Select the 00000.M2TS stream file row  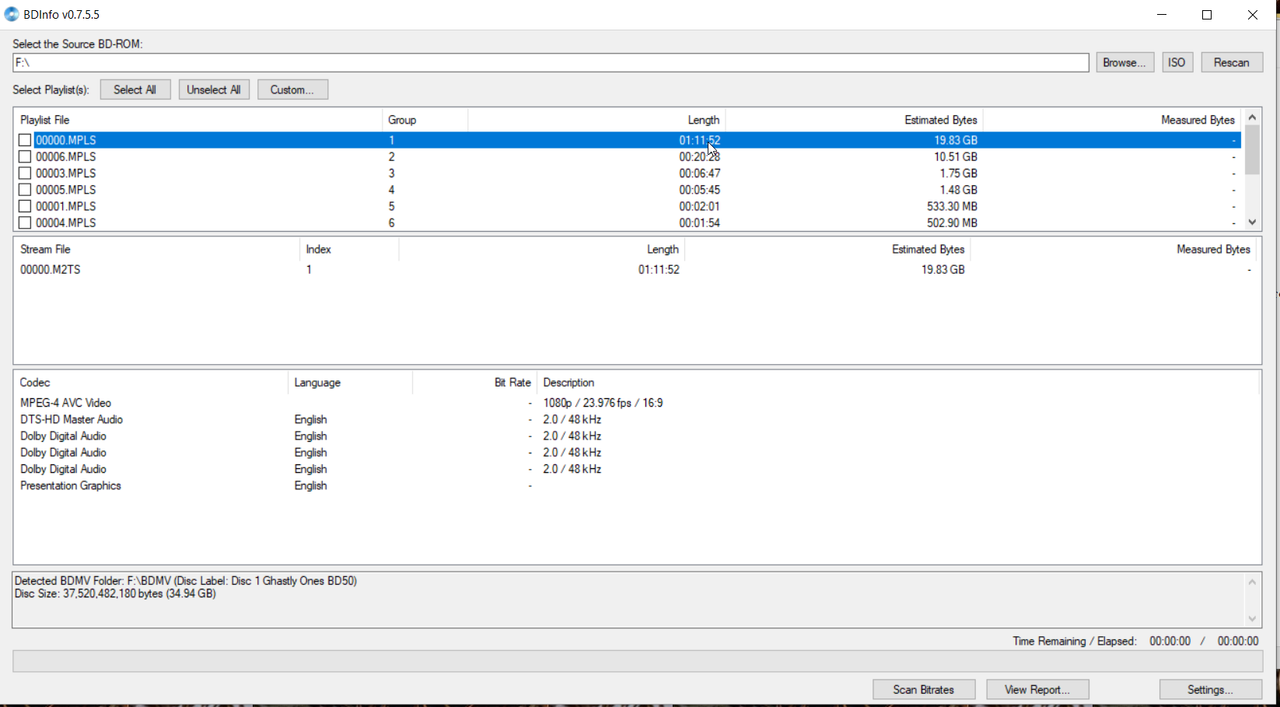[x=636, y=270]
